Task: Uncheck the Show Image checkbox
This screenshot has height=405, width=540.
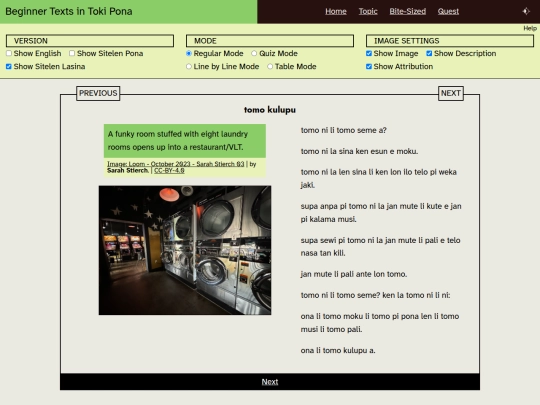Action: point(369,53)
